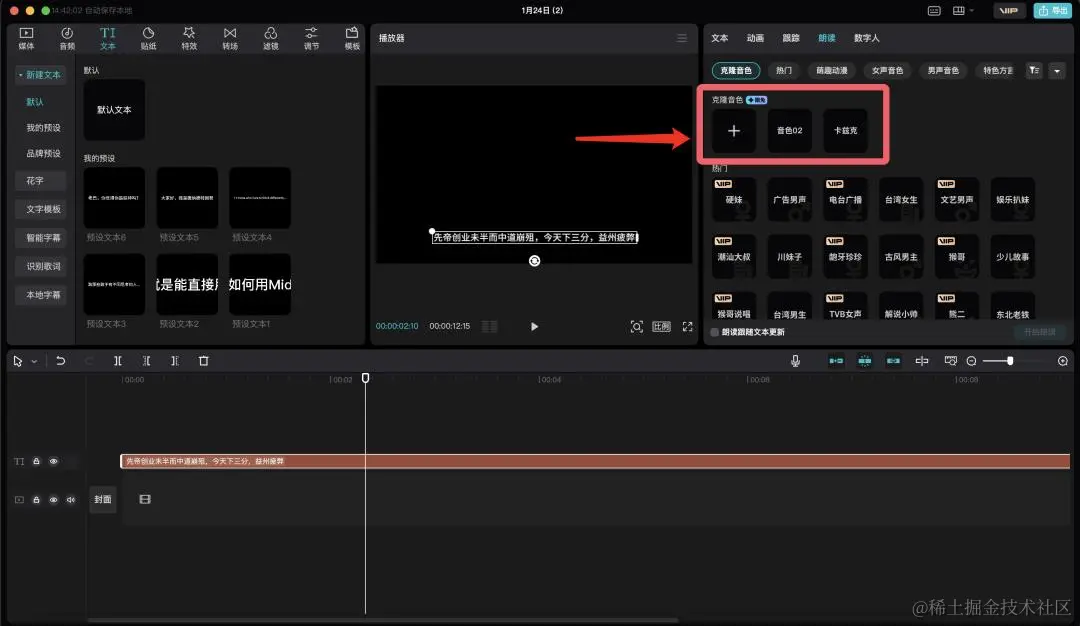
Task: Click the 导出 export button
Action: pyautogui.click(x=1052, y=10)
